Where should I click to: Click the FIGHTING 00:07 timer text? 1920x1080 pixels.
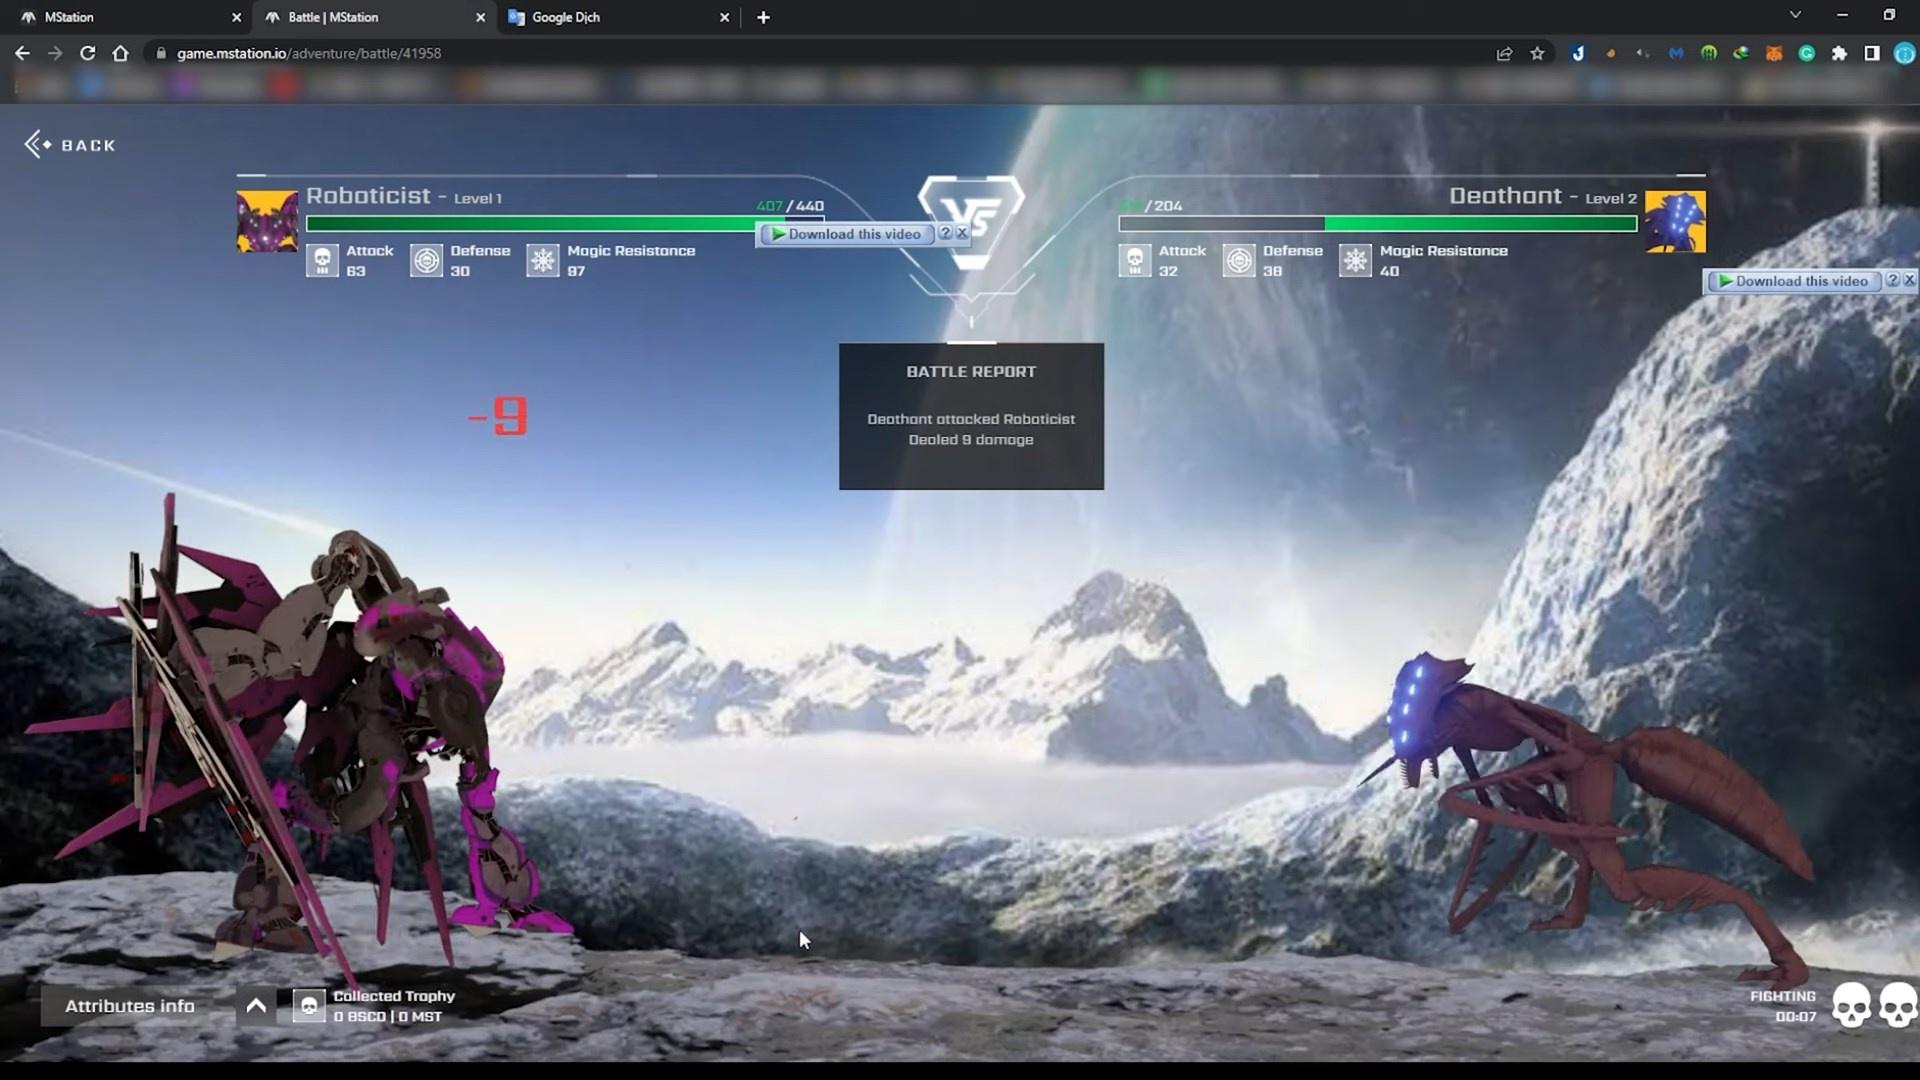pos(1783,1006)
